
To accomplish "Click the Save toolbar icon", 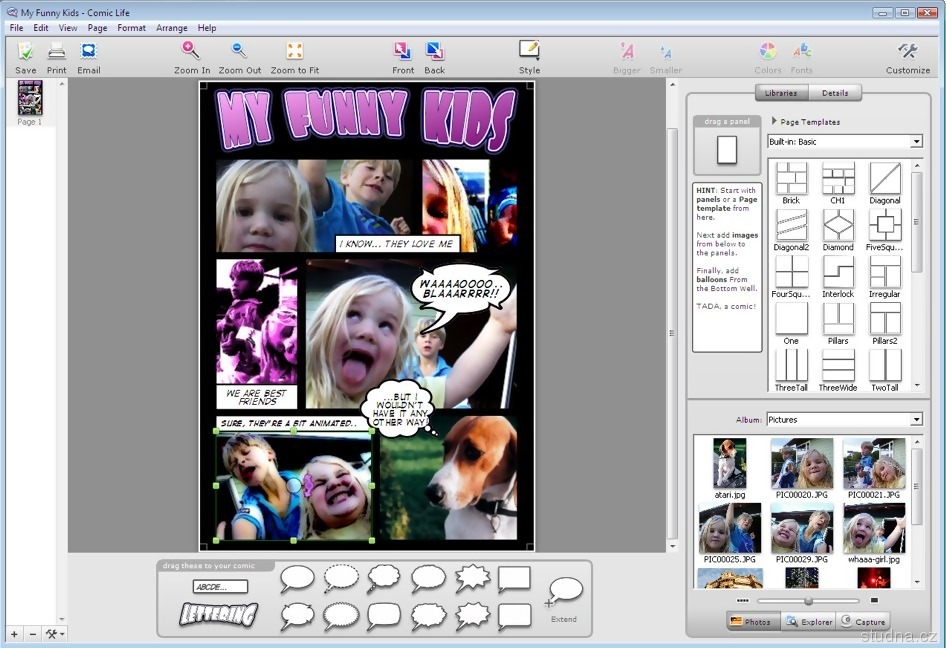I will tap(26, 52).
